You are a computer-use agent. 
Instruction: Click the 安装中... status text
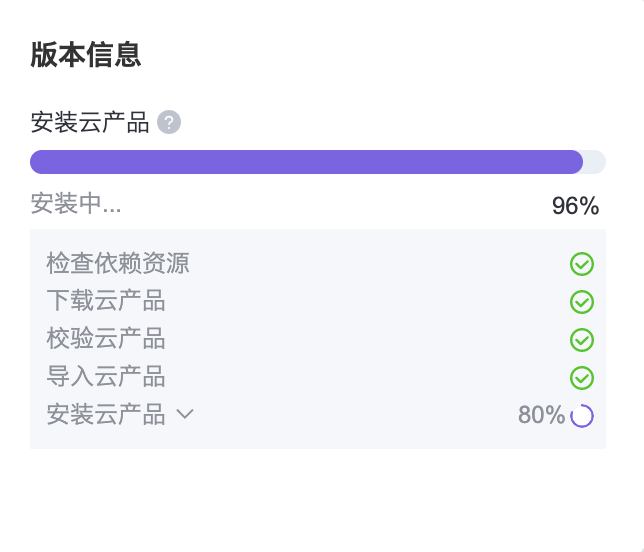point(76,204)
